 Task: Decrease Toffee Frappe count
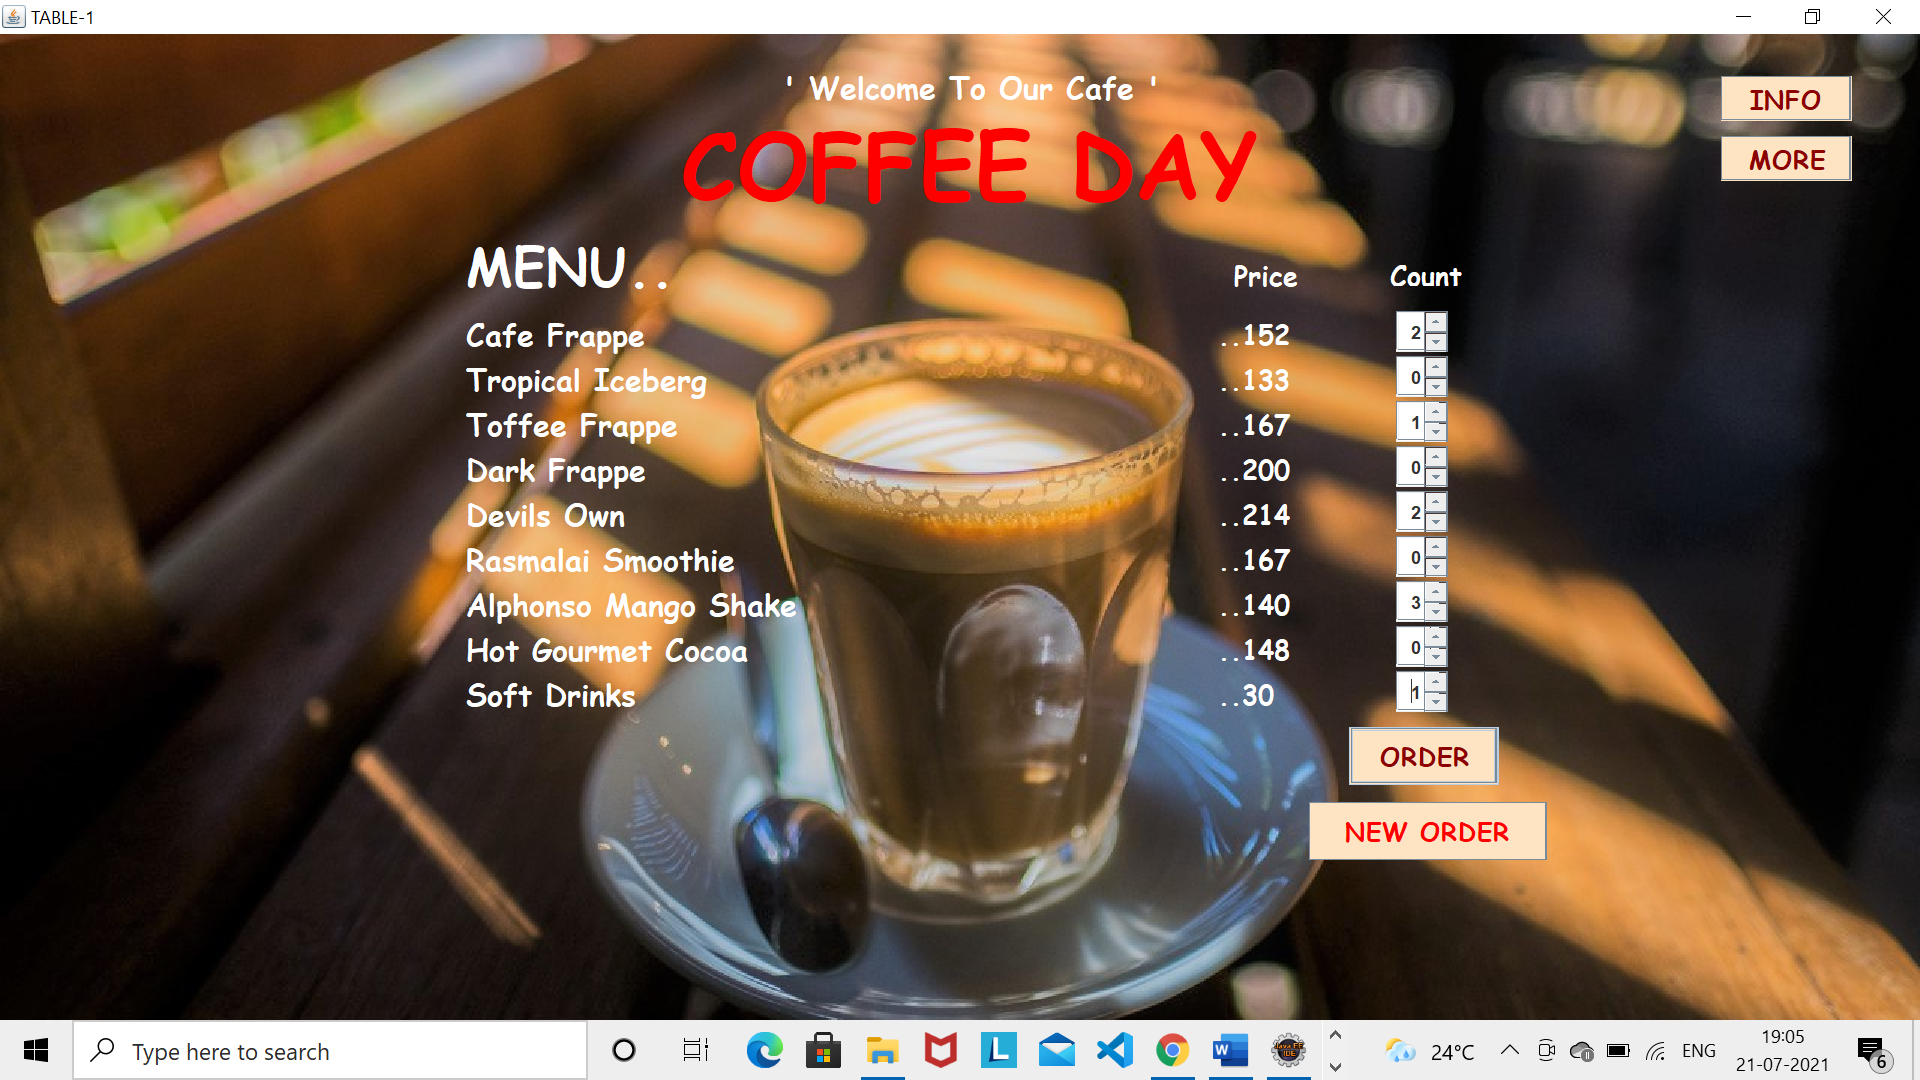(x=1436, y=432)
